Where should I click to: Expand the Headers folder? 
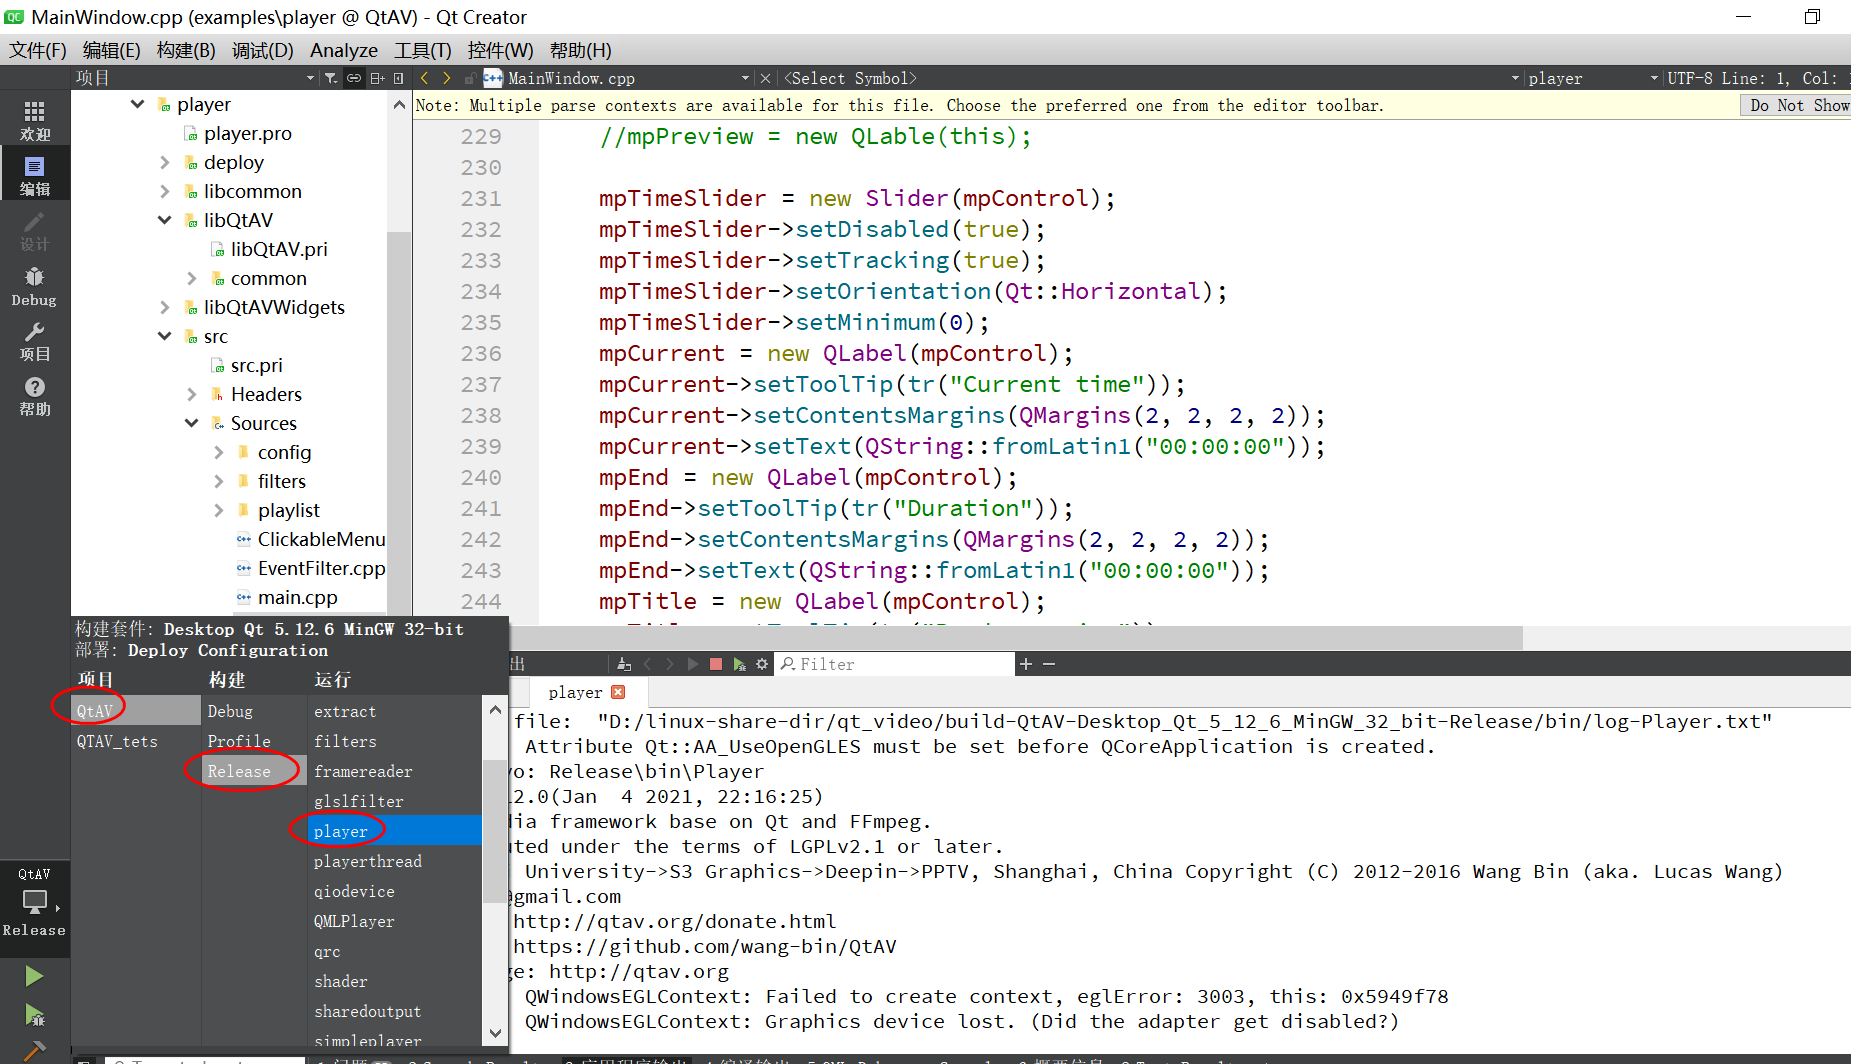(192, 394)
